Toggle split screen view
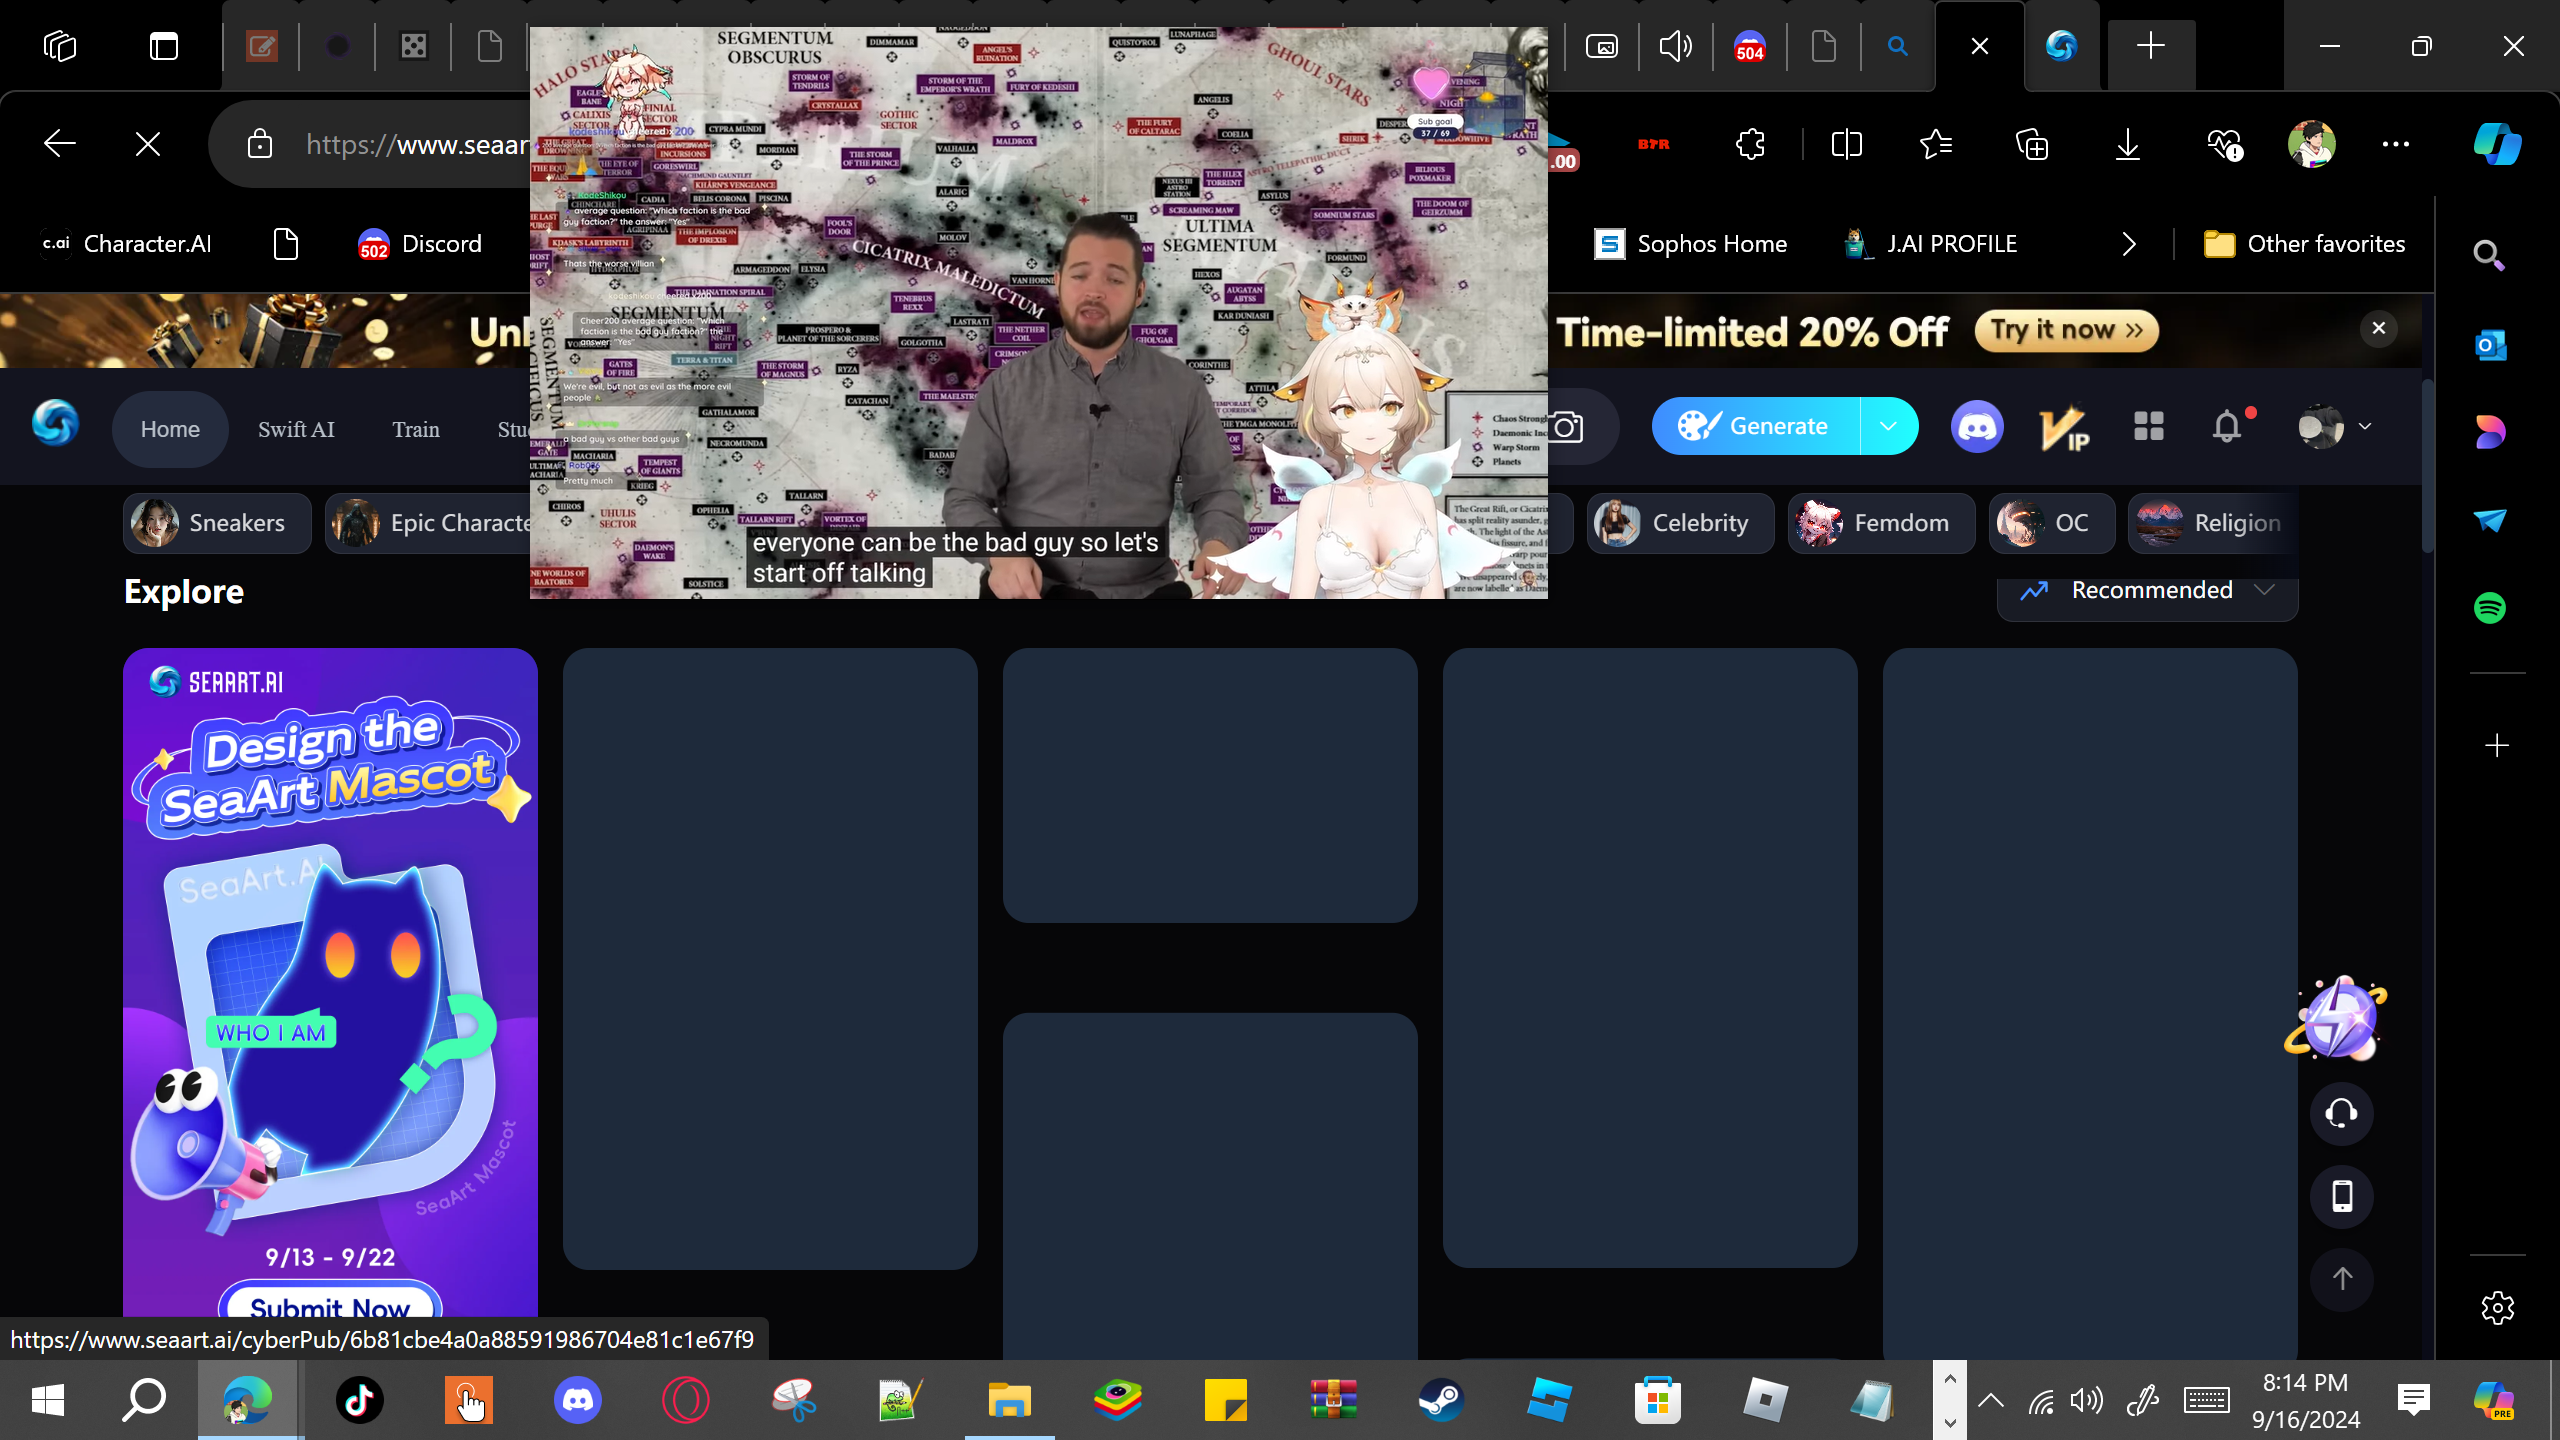Viewport: 2560px width, 1440px height. (x=1846, y=144)
